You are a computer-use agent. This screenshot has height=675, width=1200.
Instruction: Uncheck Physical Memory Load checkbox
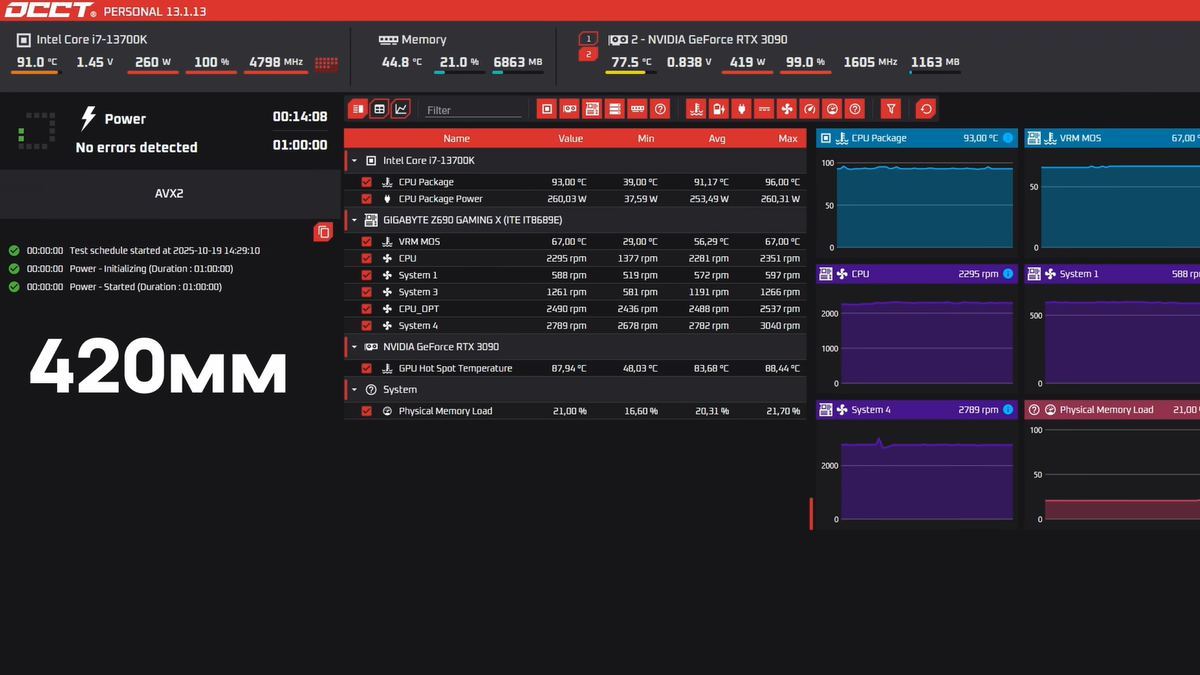(366, 411)
